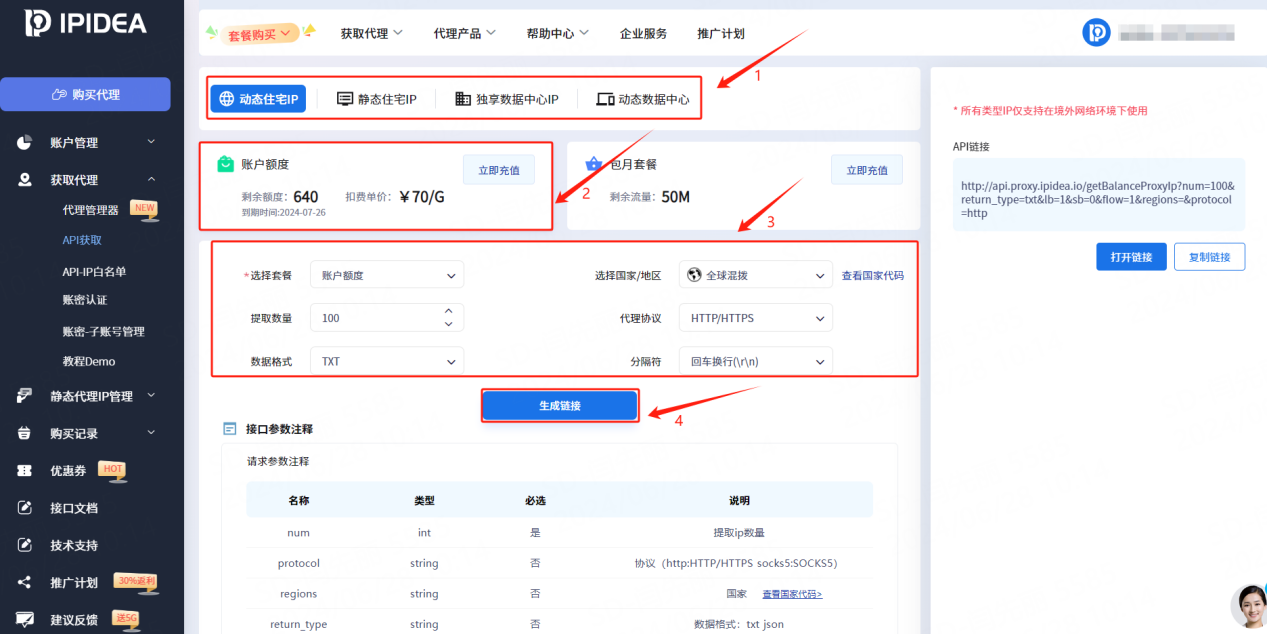Viewport: 1267px width, 634px height.
Task: Click the 技术支持 icon
Action: (25, 545)
